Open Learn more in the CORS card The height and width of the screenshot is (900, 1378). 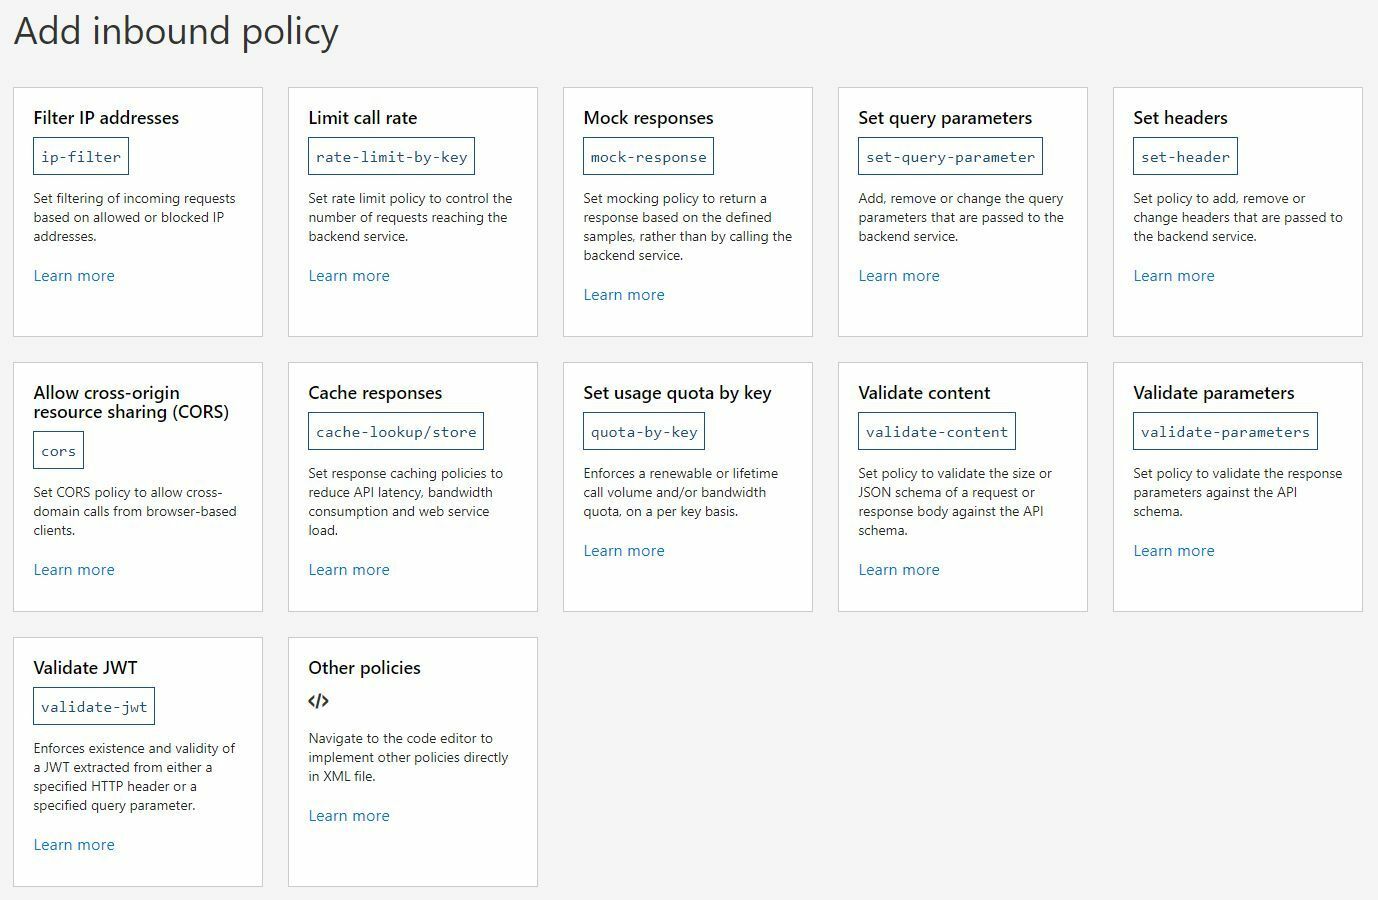click(x=73, y=569)
